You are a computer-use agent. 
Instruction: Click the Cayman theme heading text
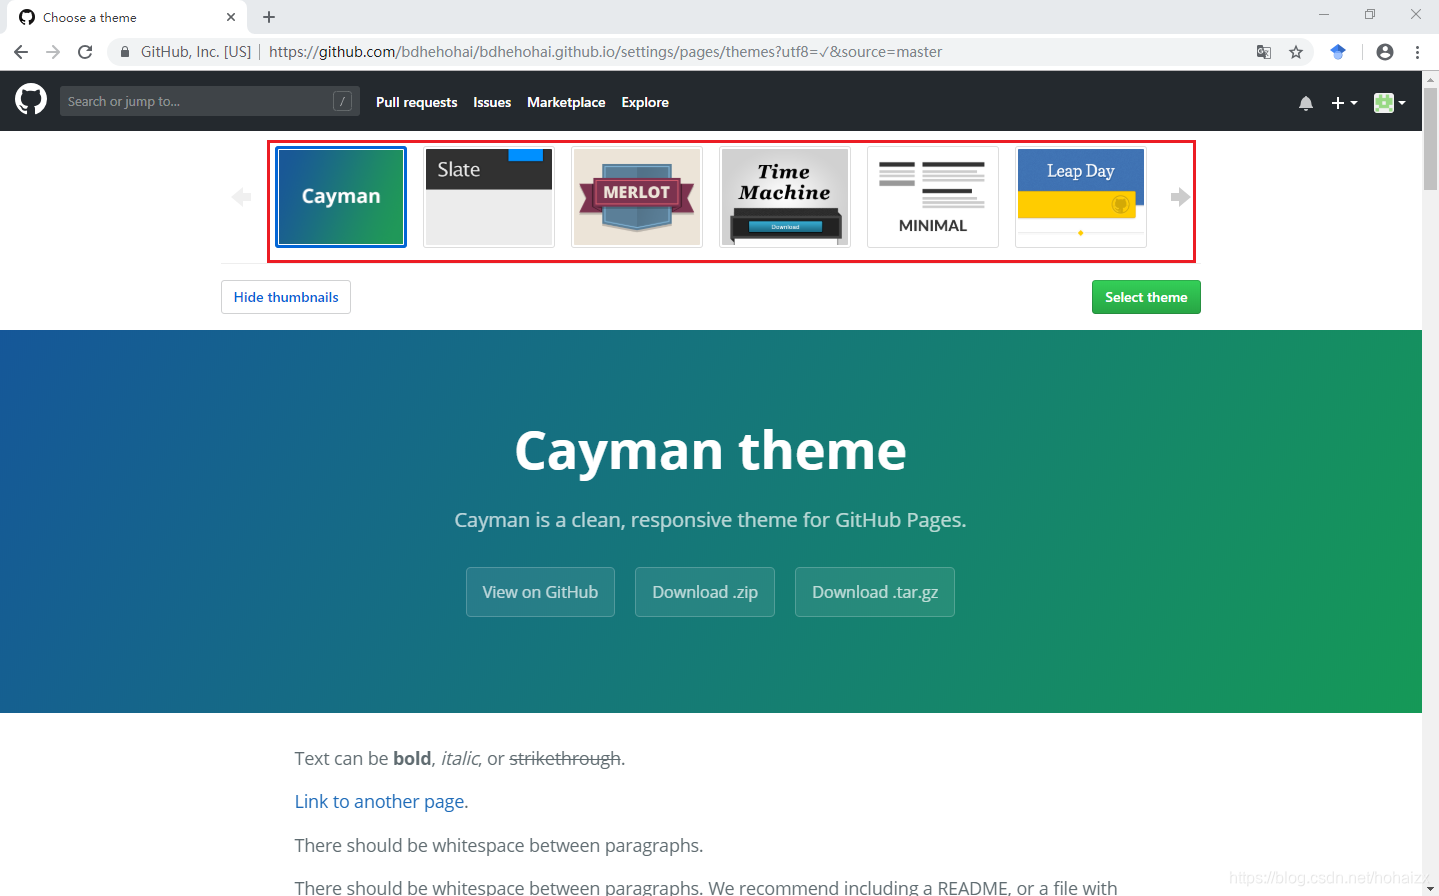[x=710, y=451]
